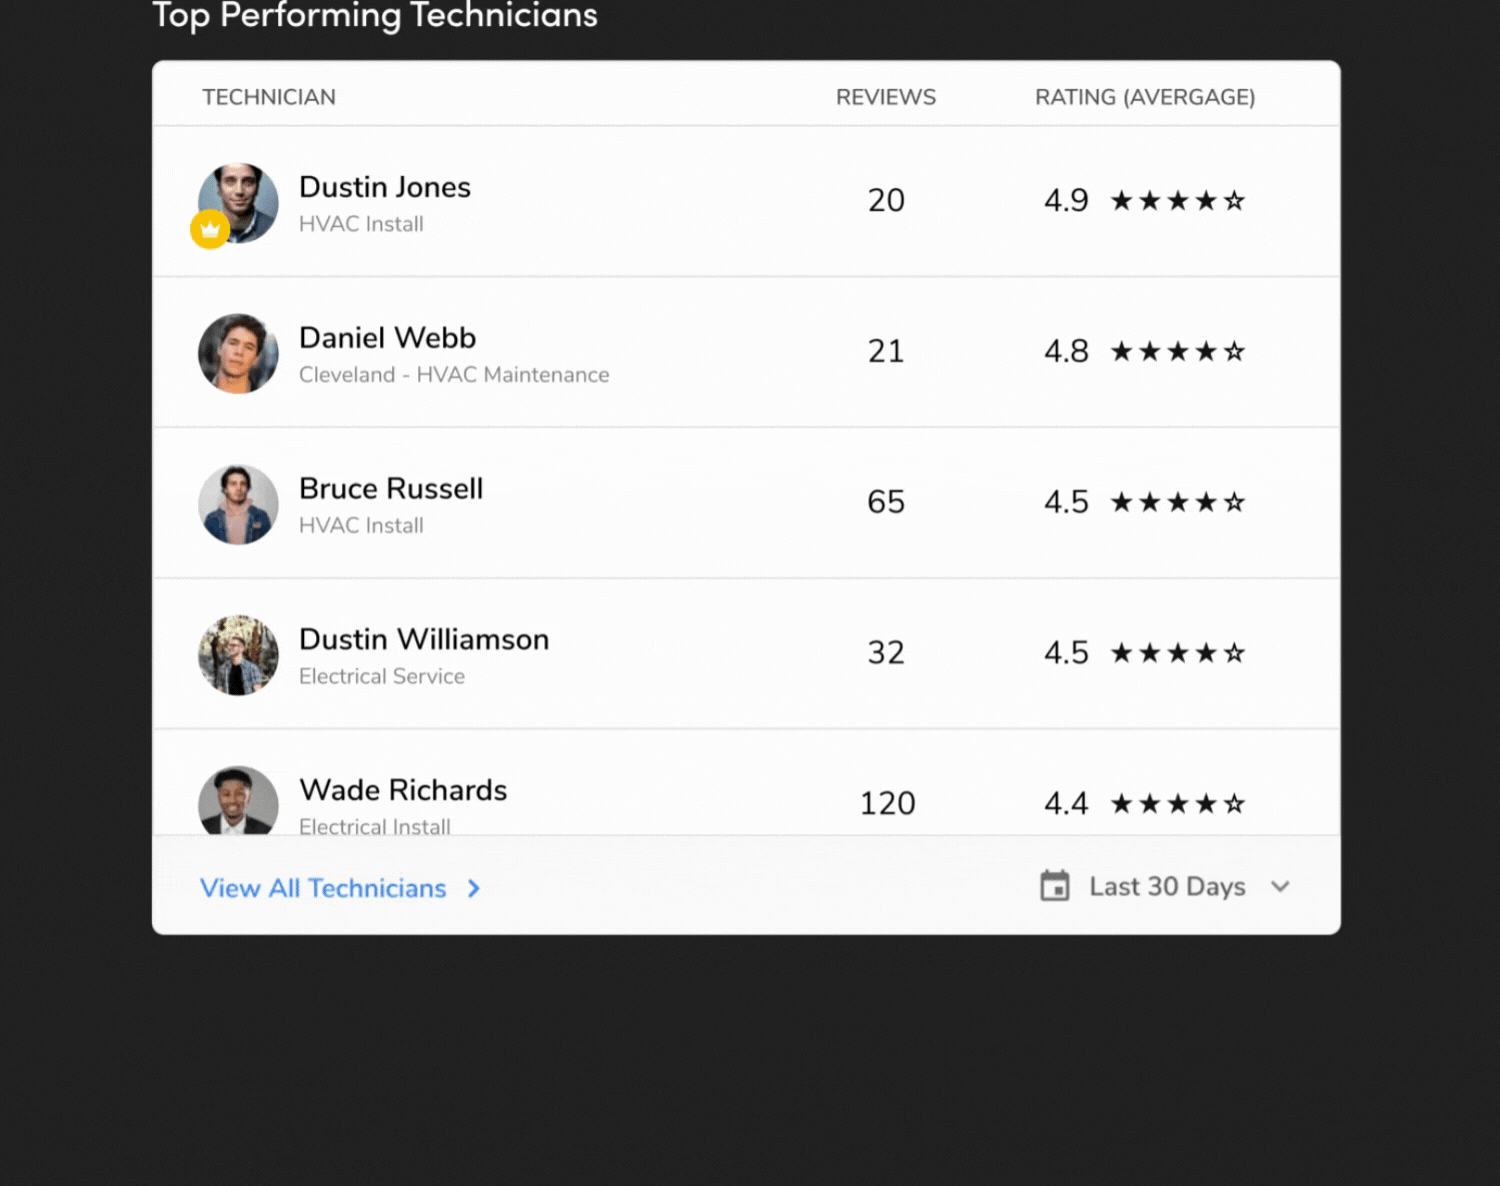Click the RATING (AVERGAGE) column header

[1145, 97]
